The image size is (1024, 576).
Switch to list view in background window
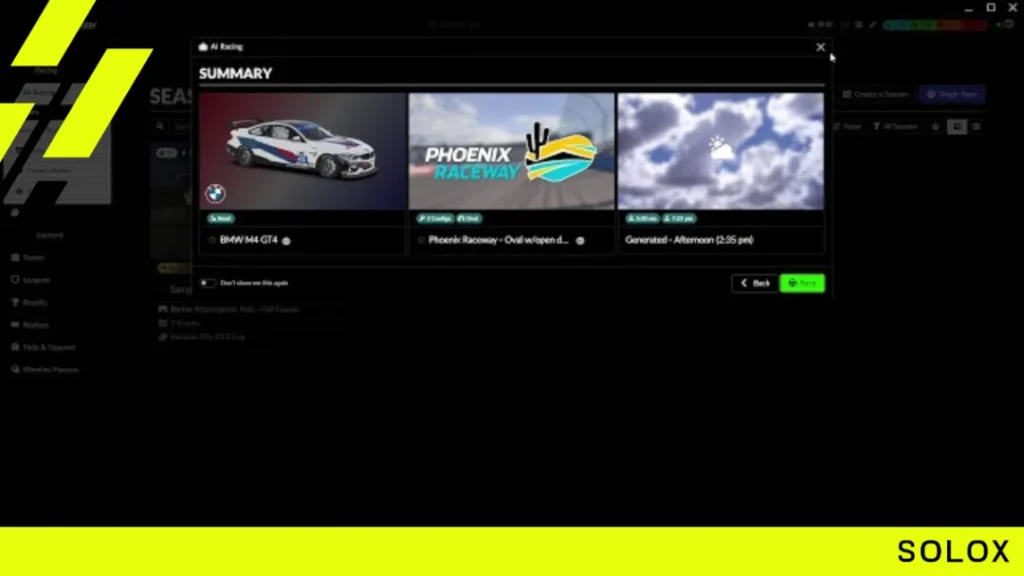point(976,126)
